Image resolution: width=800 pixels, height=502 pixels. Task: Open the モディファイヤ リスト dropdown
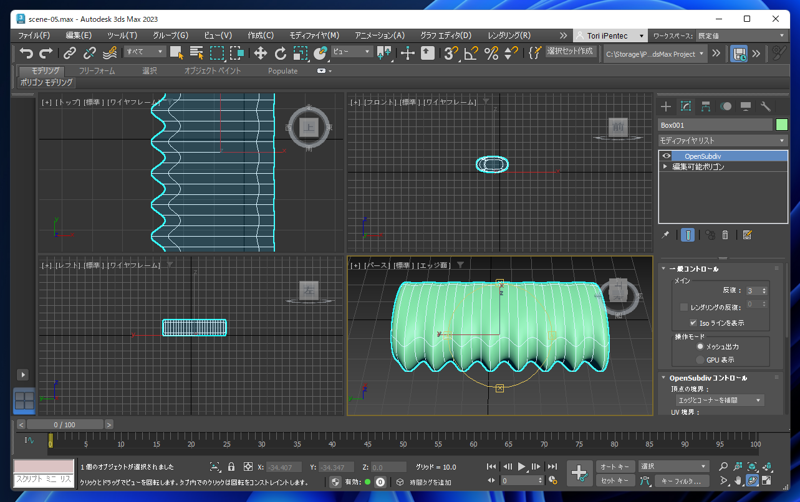pos(722,140)
